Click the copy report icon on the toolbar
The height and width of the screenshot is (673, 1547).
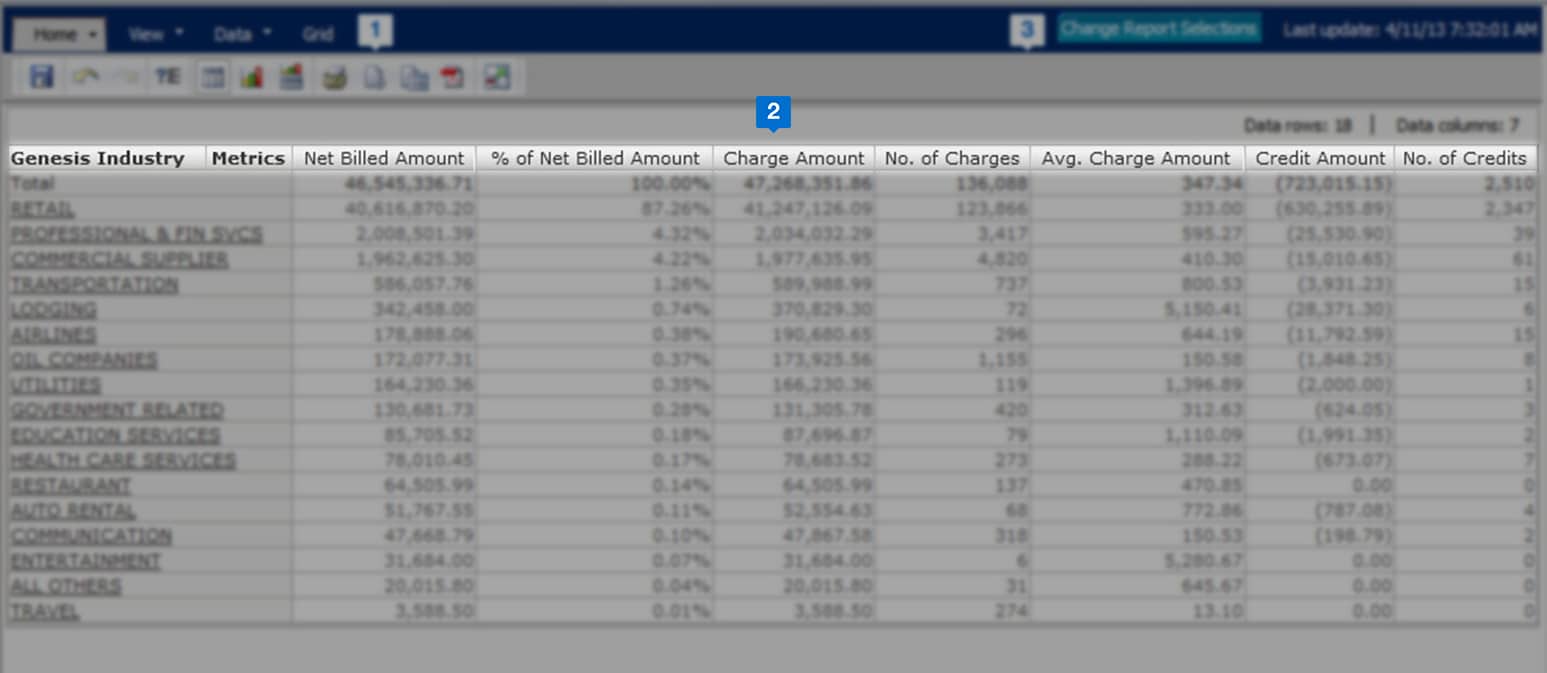click(x=413, y=76)
